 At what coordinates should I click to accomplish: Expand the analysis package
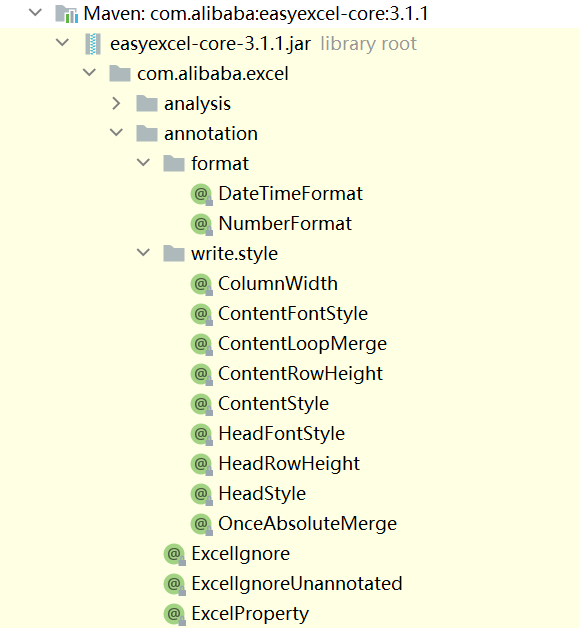[116, 103]
